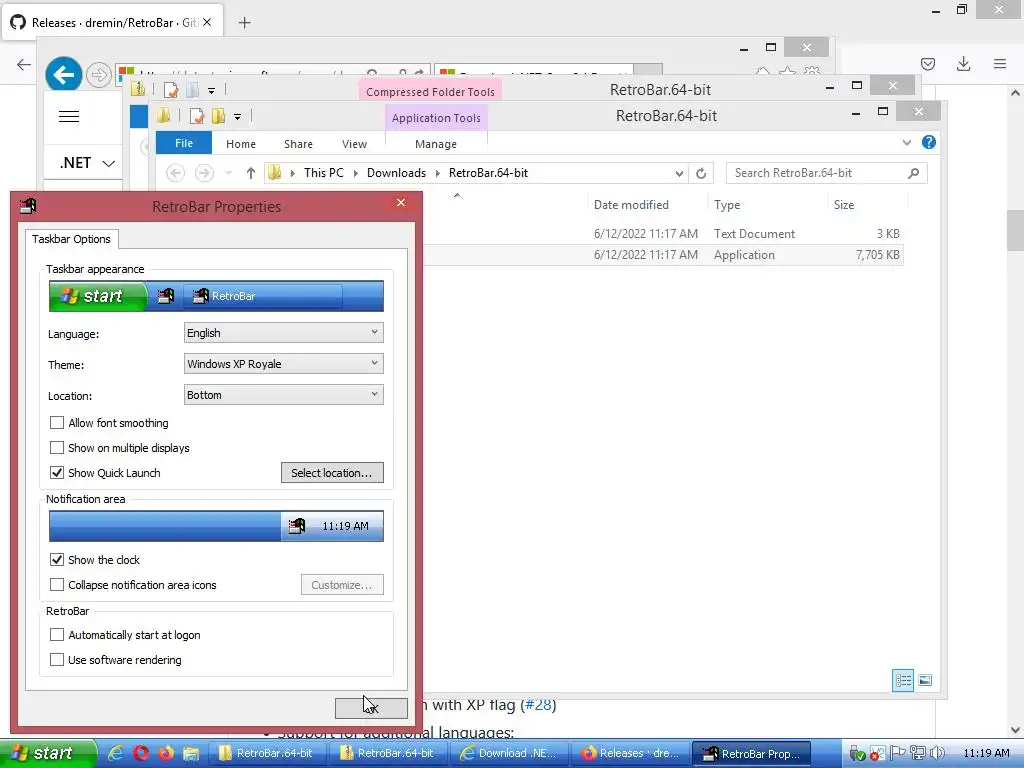Click the network tray icon

(918, 753)
